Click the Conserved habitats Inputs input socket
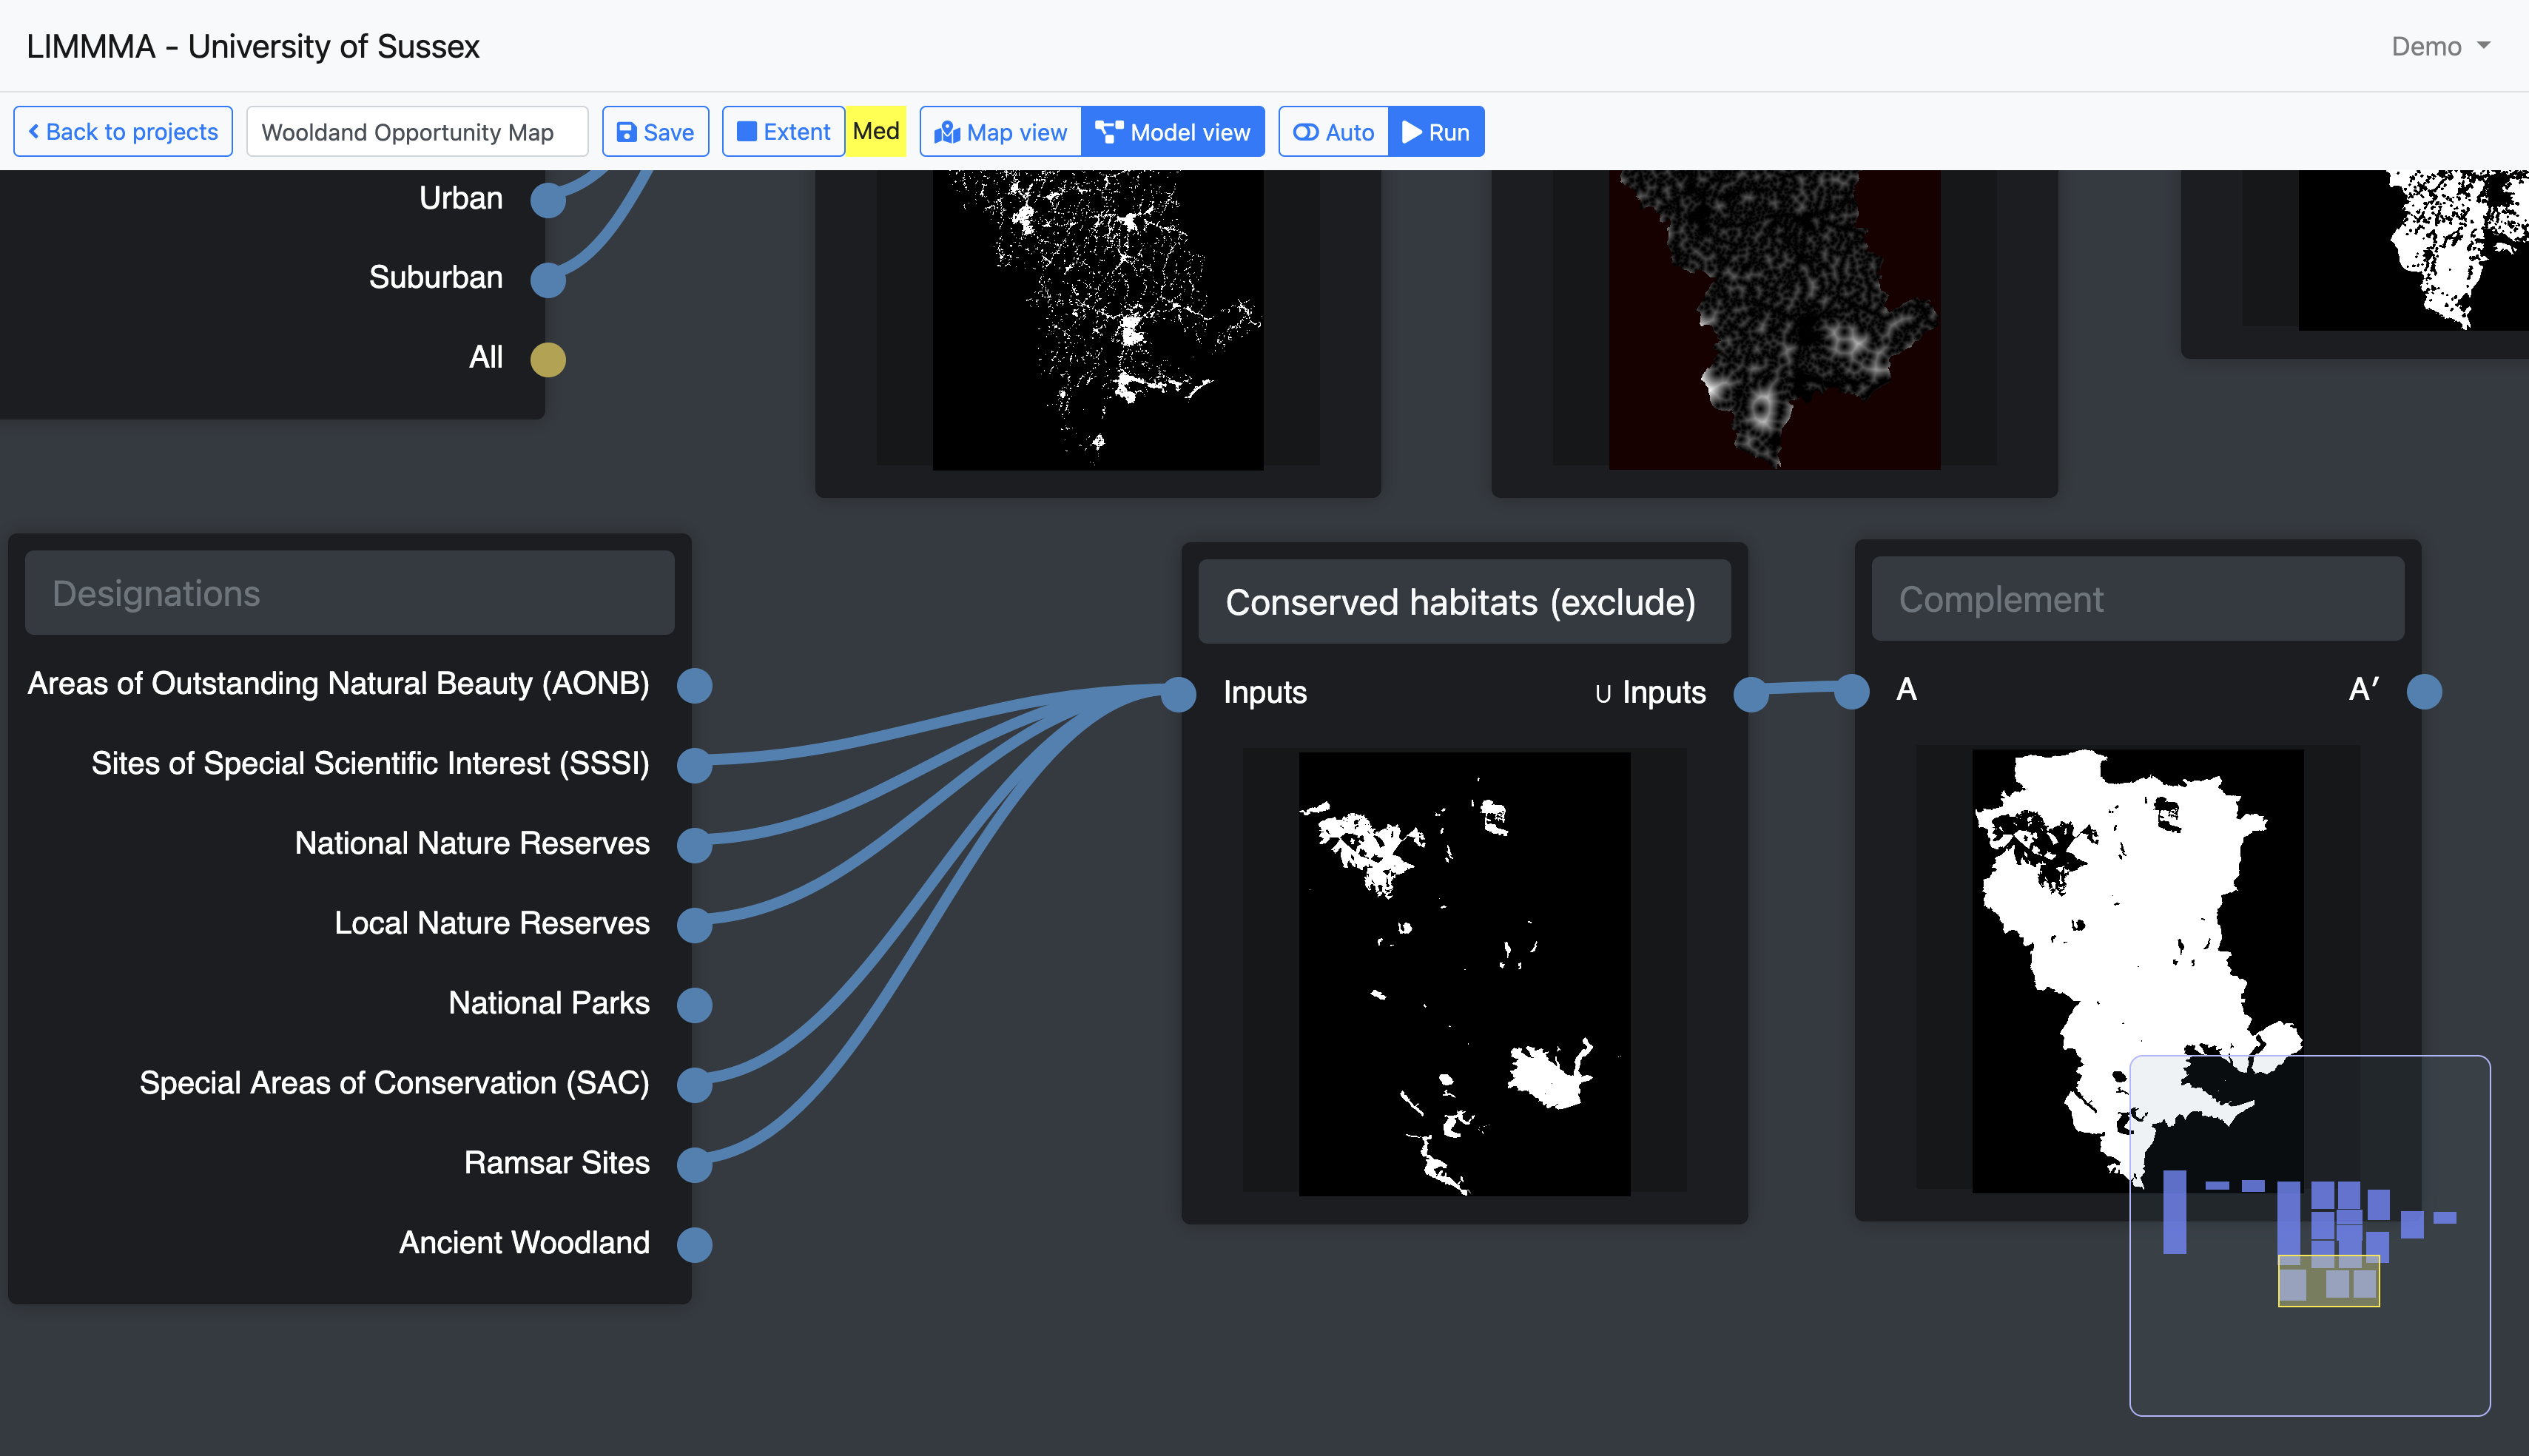Viewport: 2529px width, 1456px height. point(1179,693)
